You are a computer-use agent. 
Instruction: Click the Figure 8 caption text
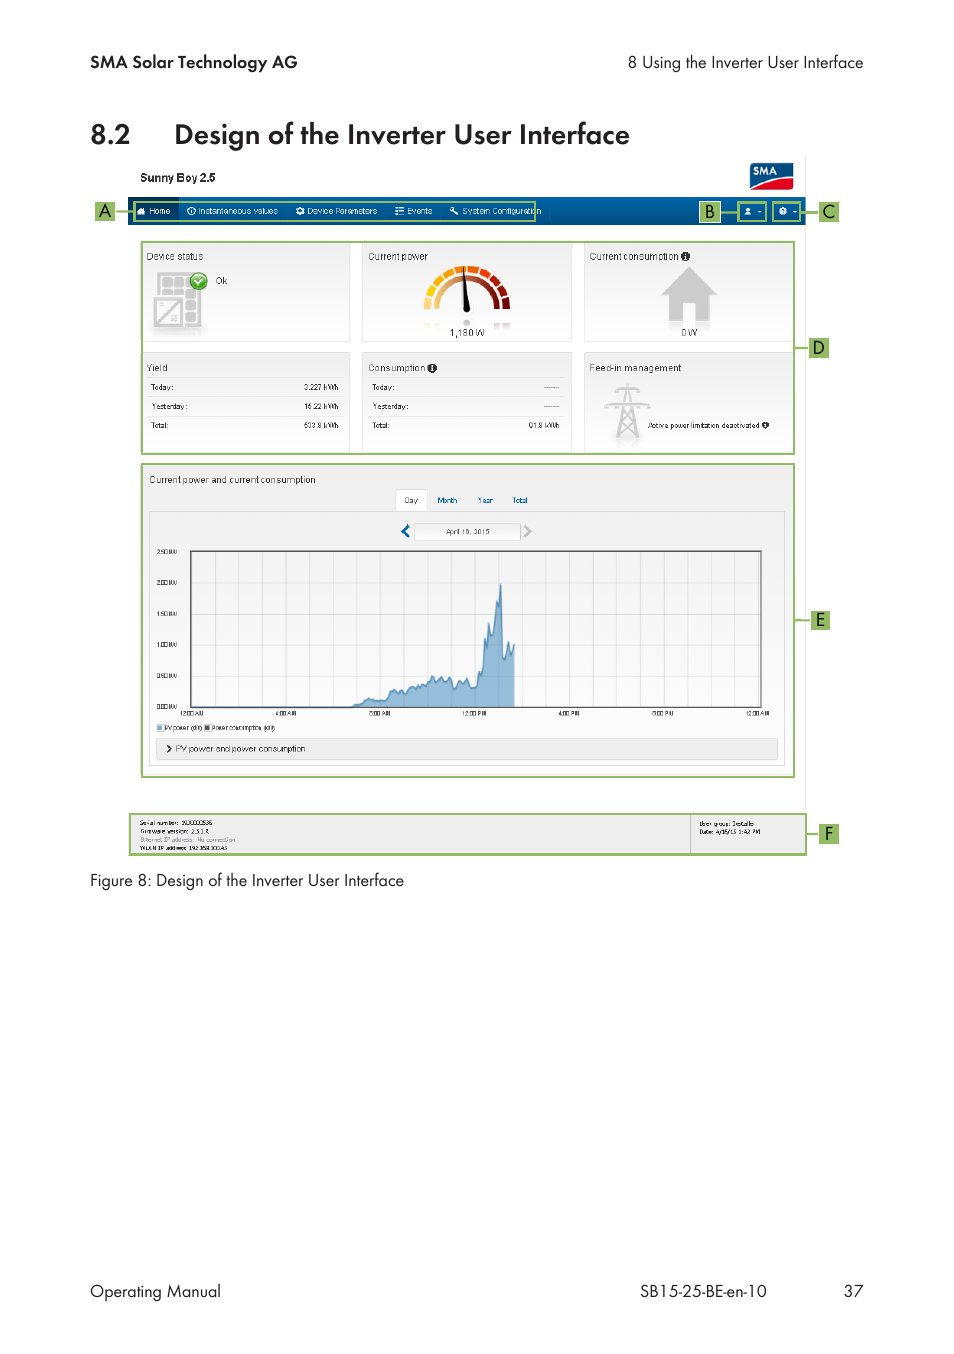tap(247, 881)
